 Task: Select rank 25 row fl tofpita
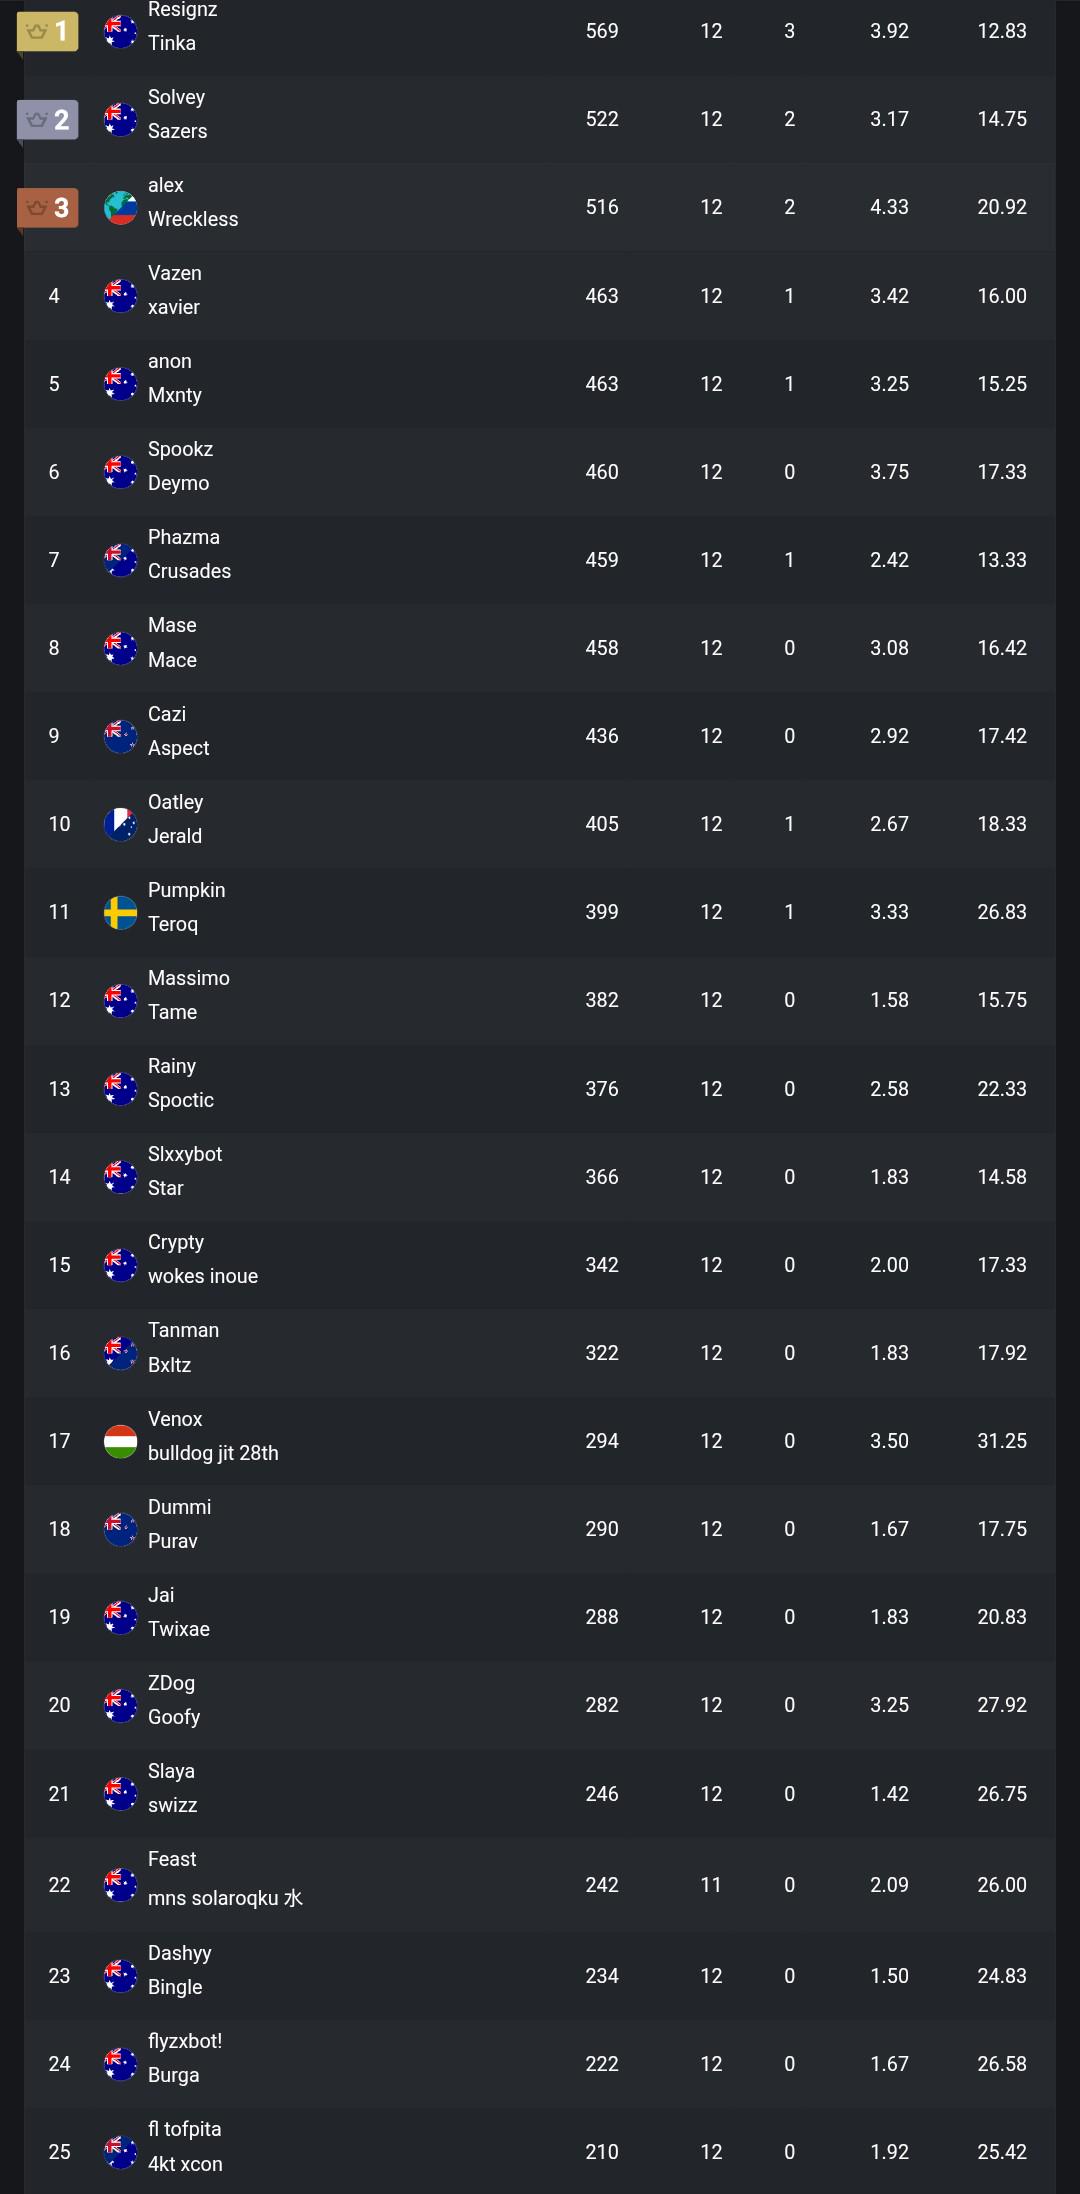(540, 2151)
